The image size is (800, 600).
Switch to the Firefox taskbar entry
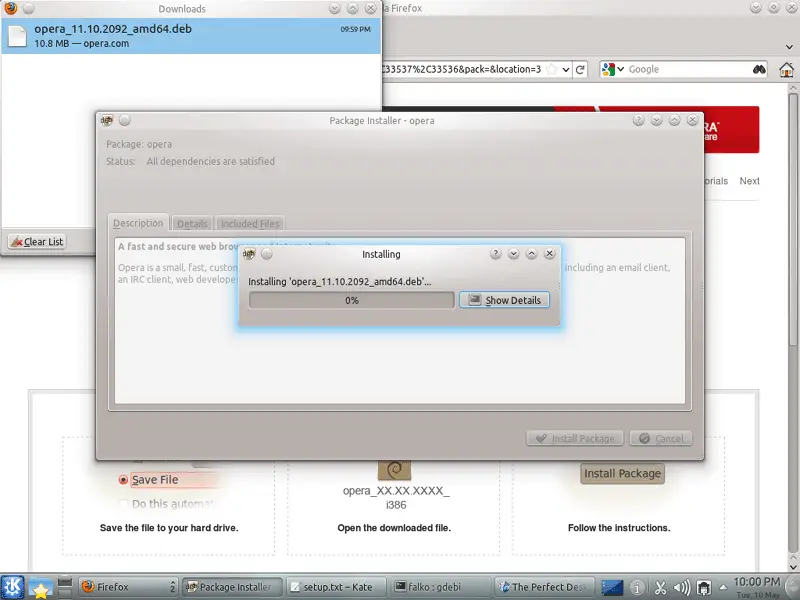tap(128, 587)
